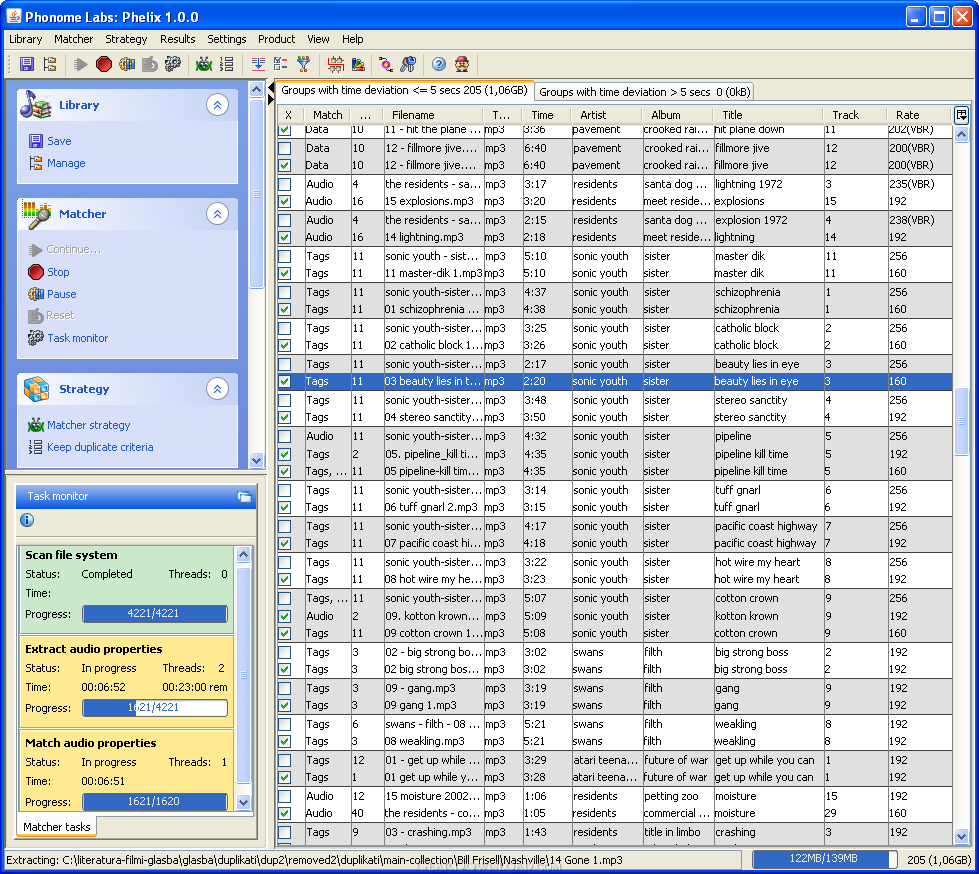The image size is (979, 874).
Task: Collapse the Library panel chevron
Action: pos(217,105)
